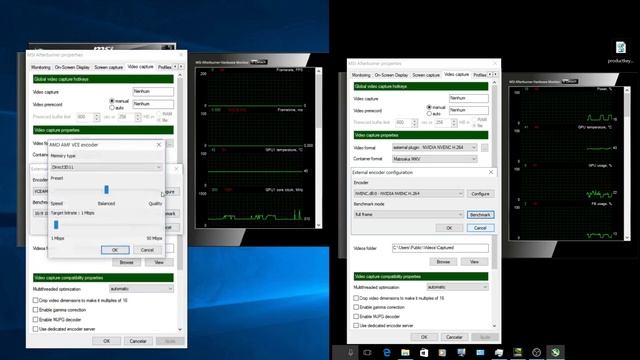Viewport: 640px width, 360px height.
Task: Open Multithreaded optimization dropdown in right window
Action: [457, 287]
